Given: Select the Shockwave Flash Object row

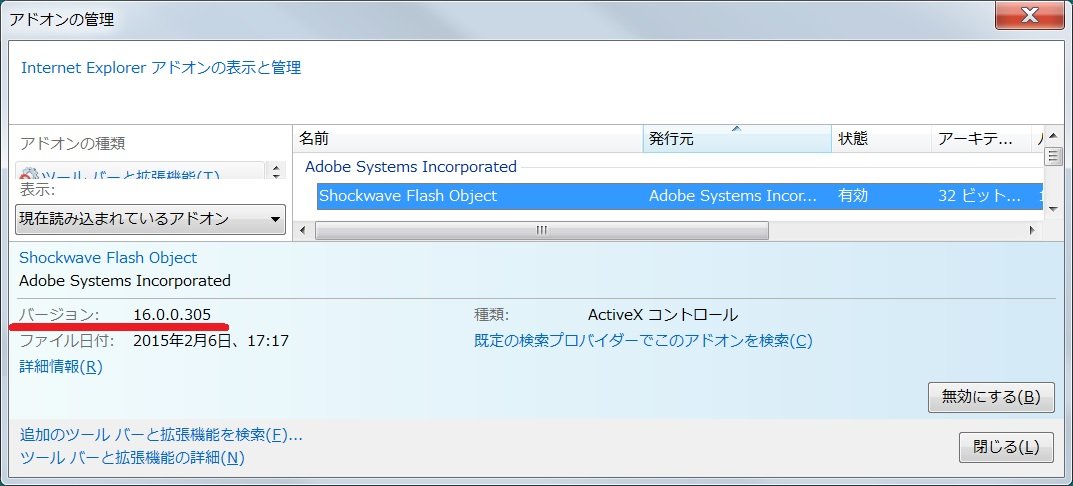Looking at the screenshot, I should 681,196.
